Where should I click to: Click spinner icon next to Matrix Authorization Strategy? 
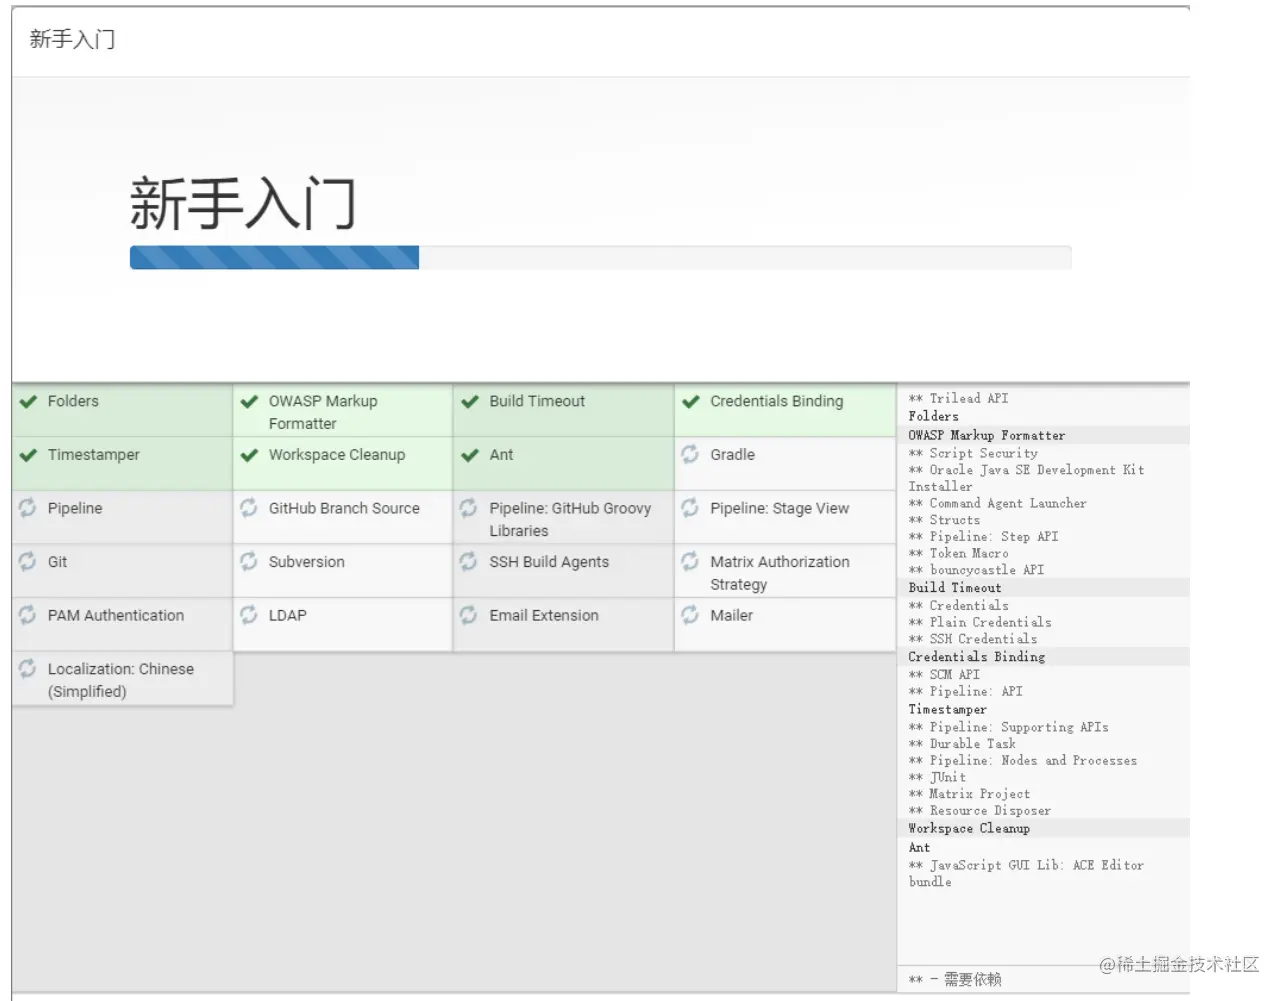coord(690,561)
